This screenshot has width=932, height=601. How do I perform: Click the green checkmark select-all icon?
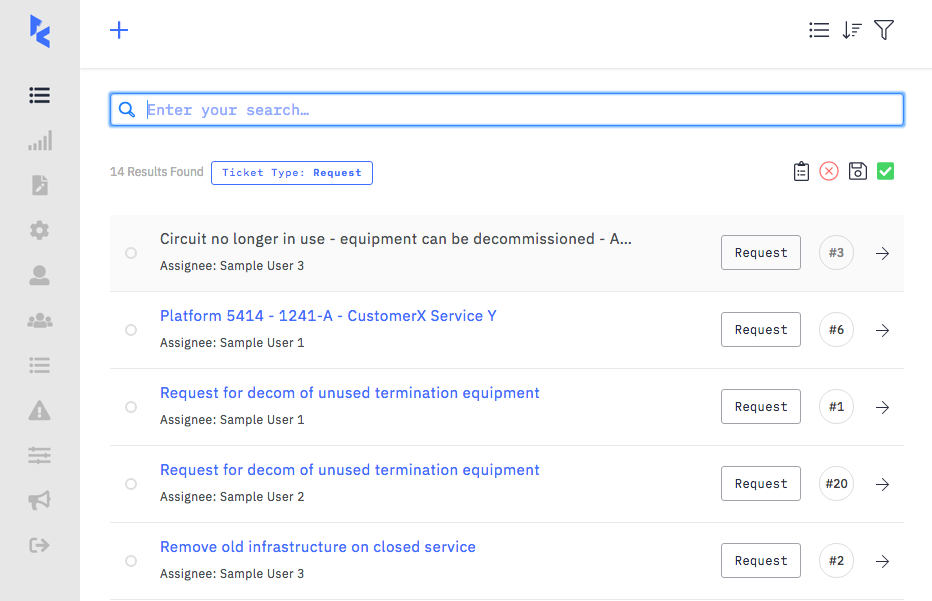click(886, 171)
